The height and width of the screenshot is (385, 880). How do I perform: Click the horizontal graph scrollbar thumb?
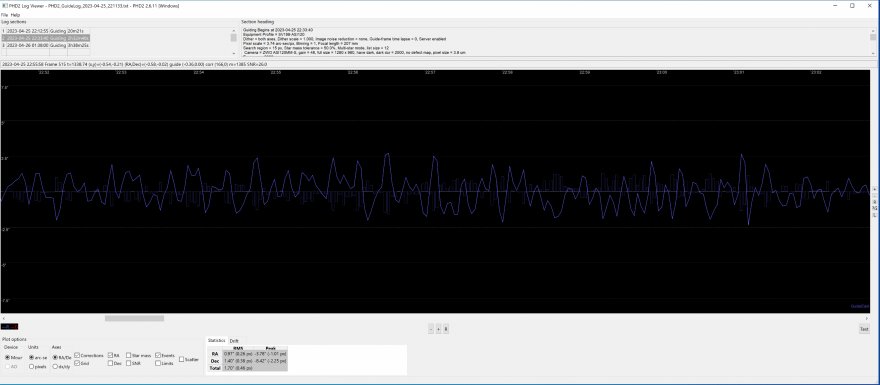click(134, 318)
